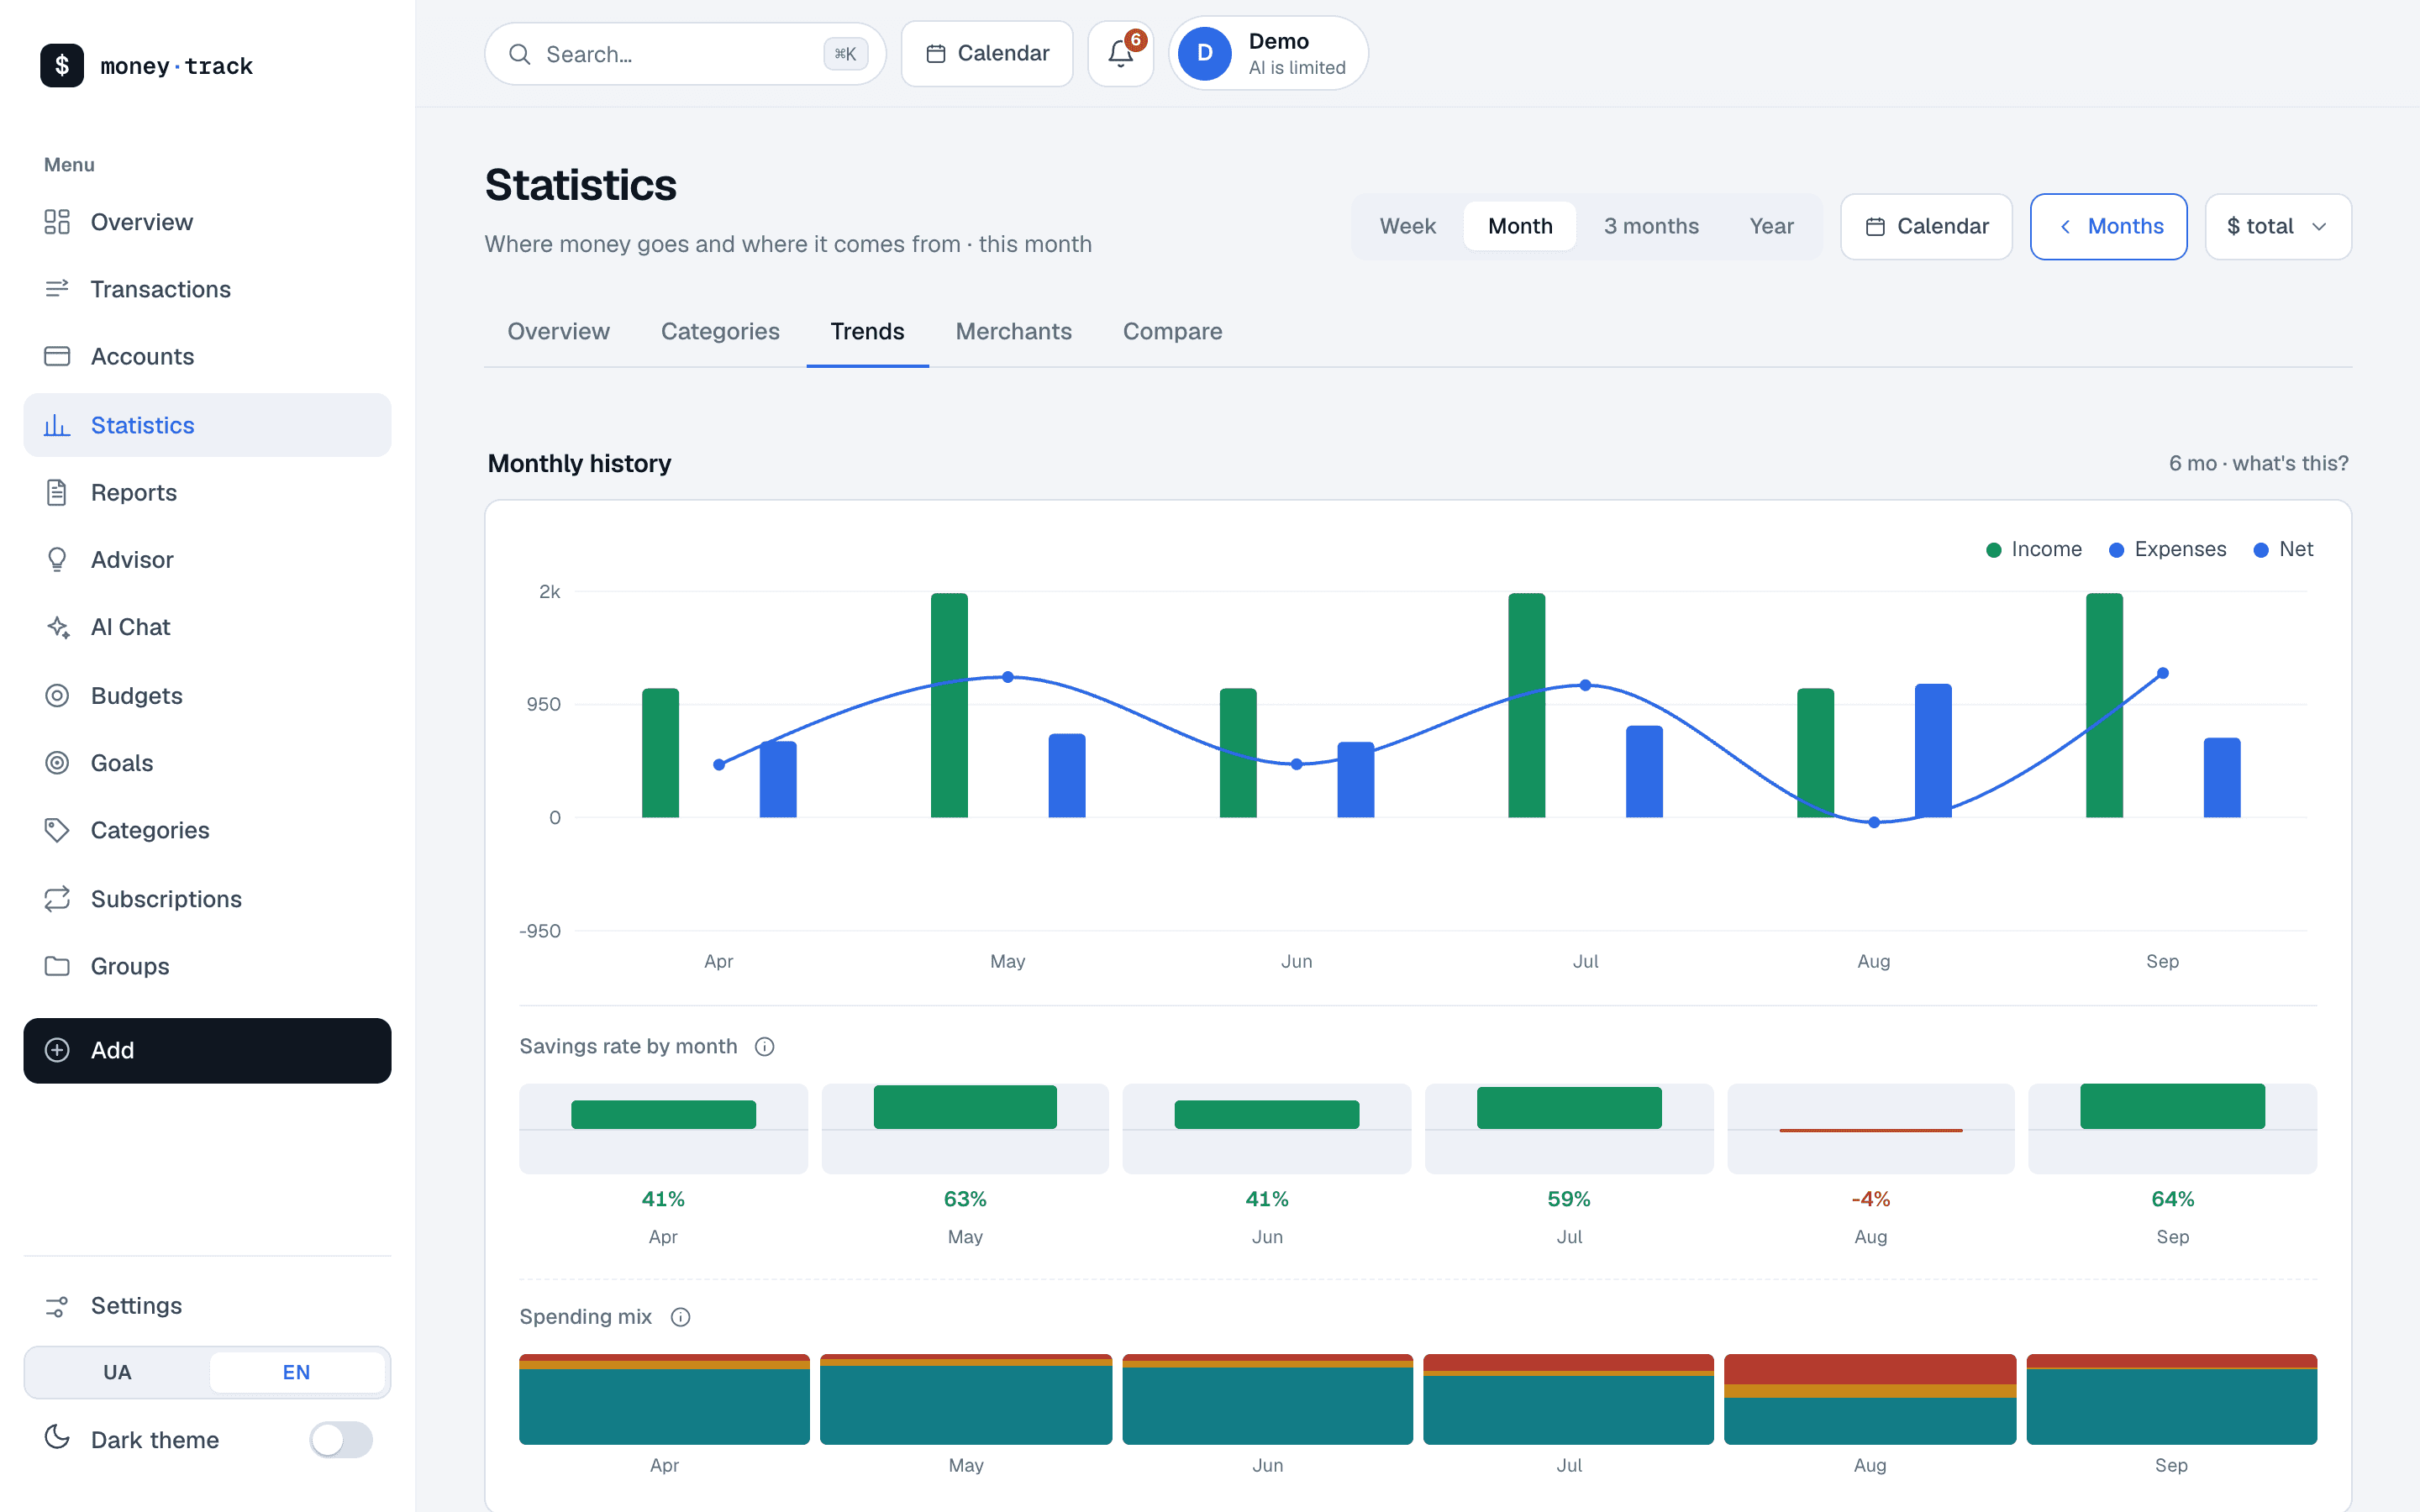The image size is (2420, 1512).
Task: Click the Goals target icon
Action: pyautogui.click(x=57, y=763)
